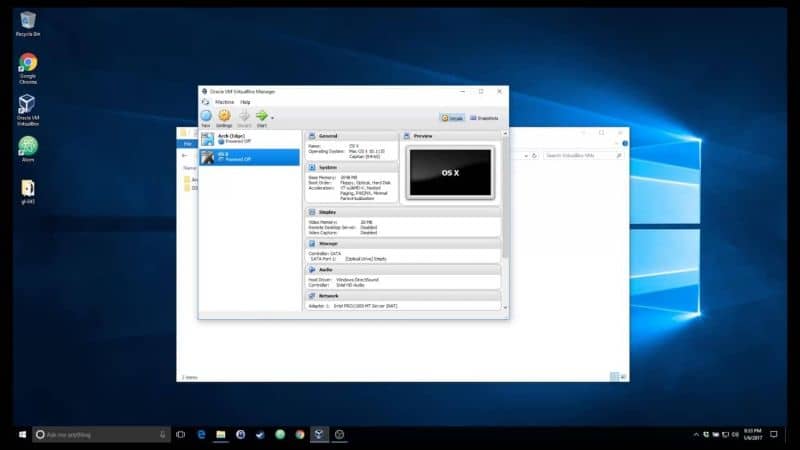
Task: Click the Network section icon
Action: point(312,296)
